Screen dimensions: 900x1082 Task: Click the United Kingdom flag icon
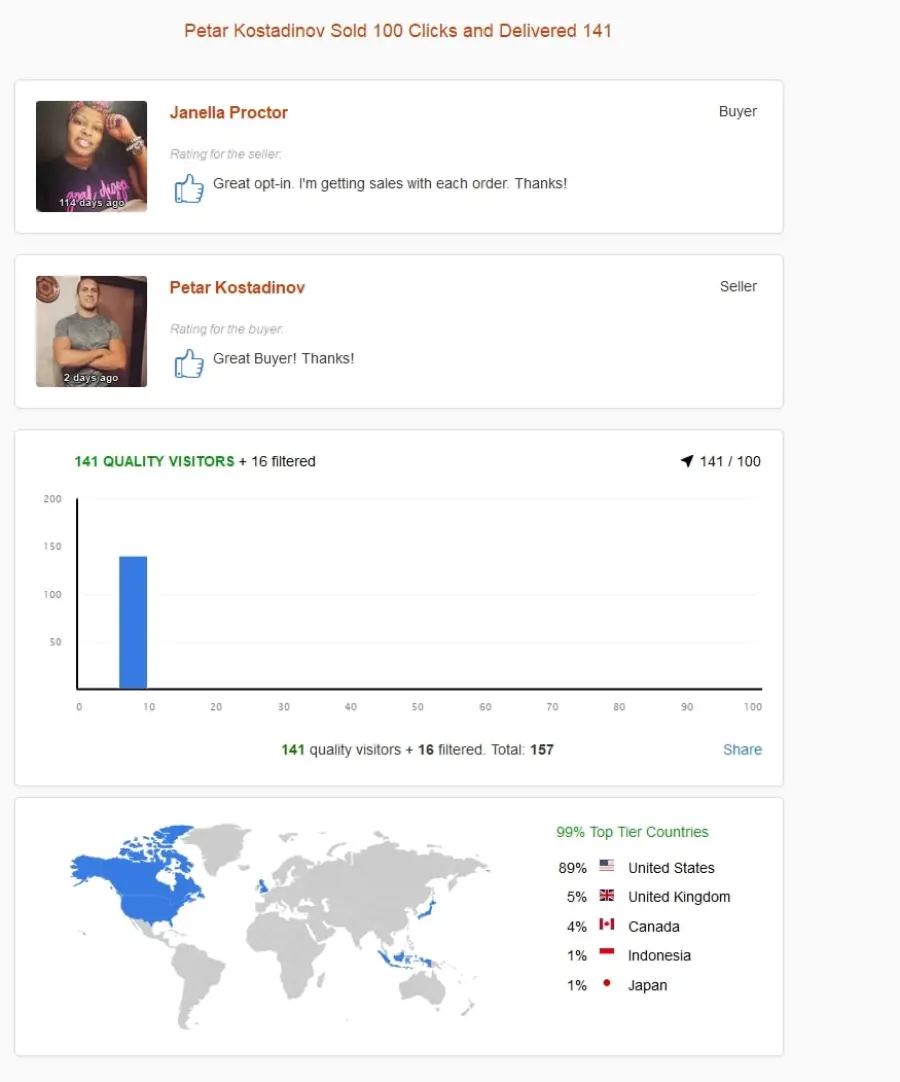[607, 895]
